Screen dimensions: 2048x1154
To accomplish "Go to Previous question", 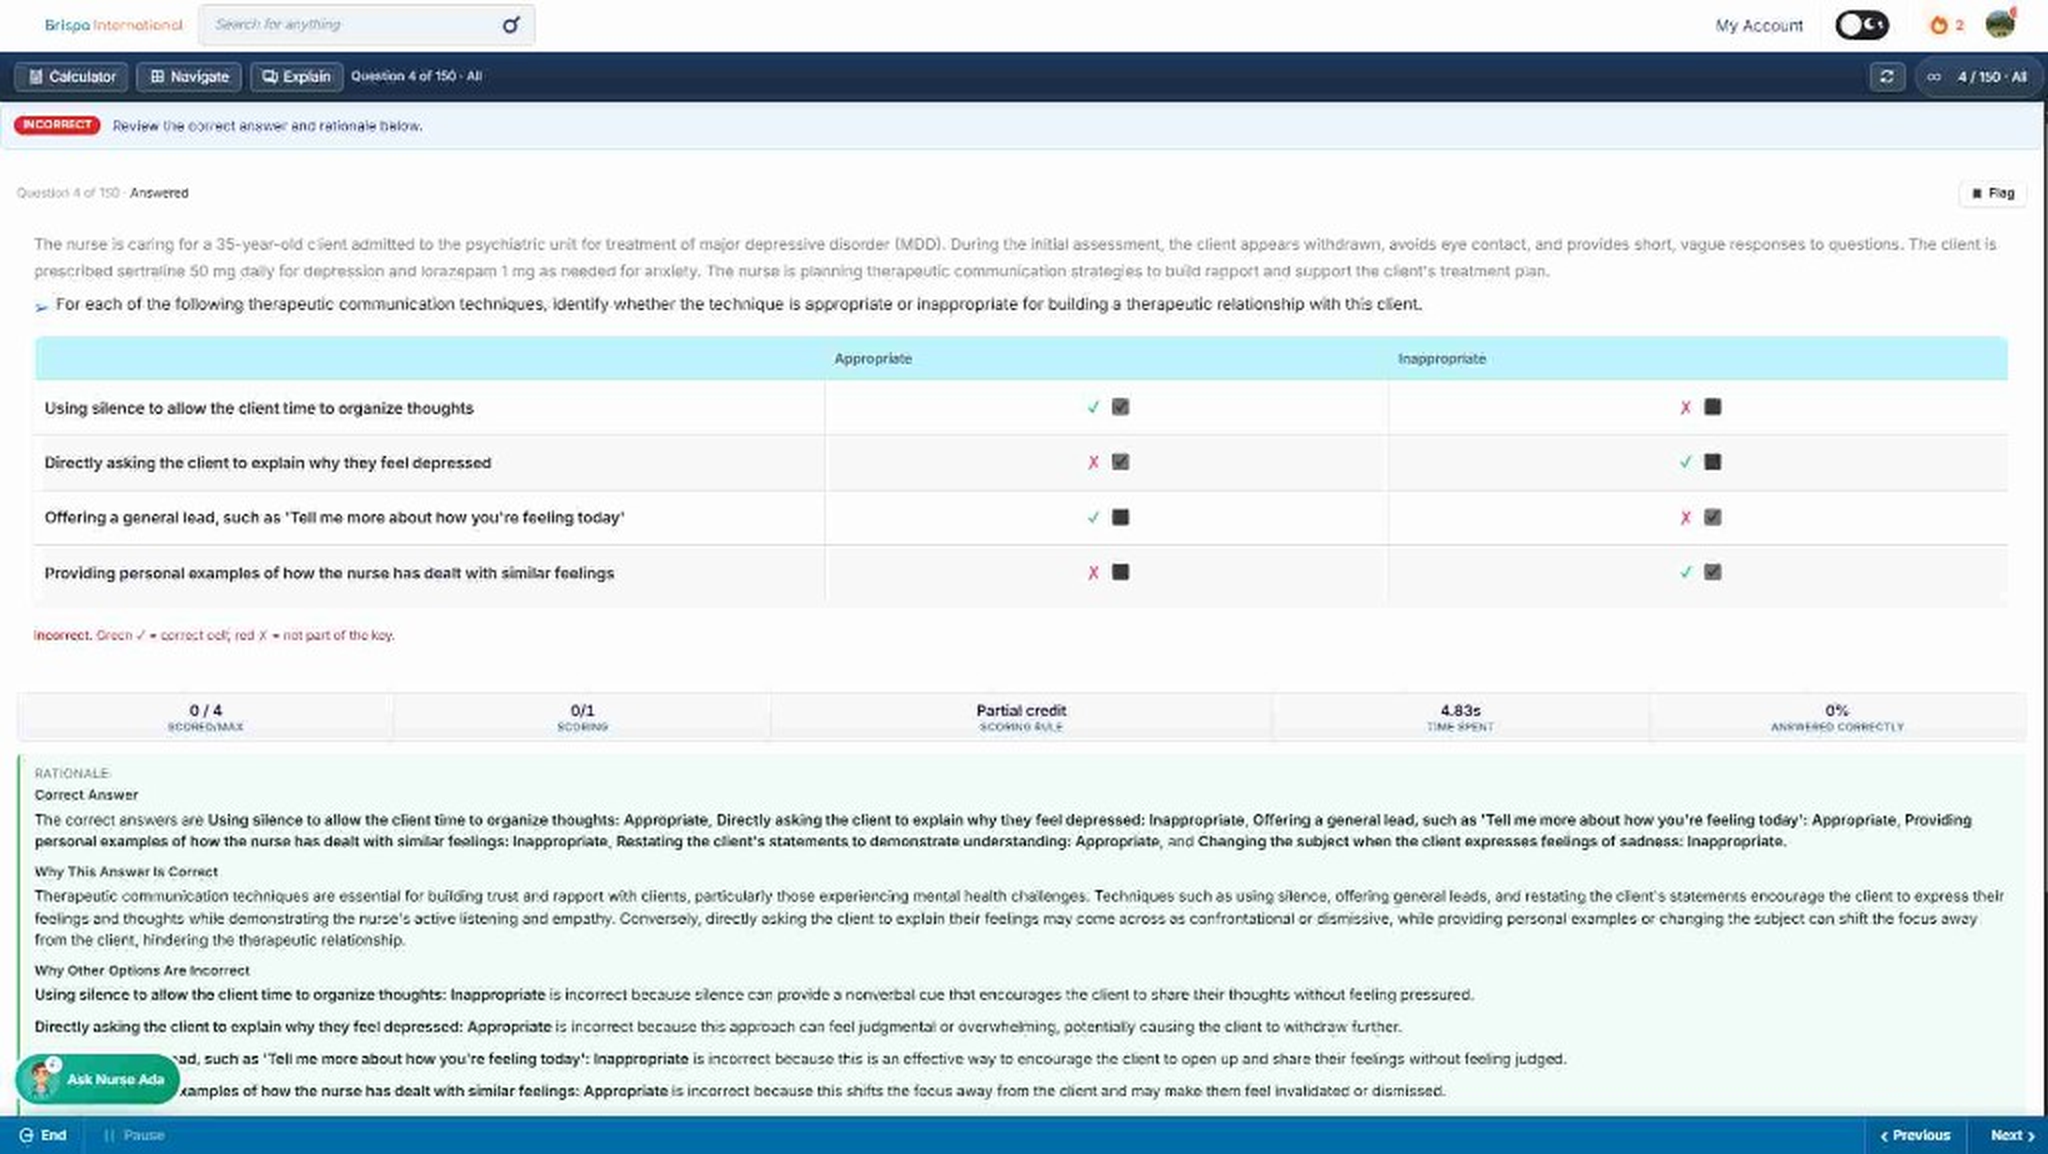I will (1915, 1135).
